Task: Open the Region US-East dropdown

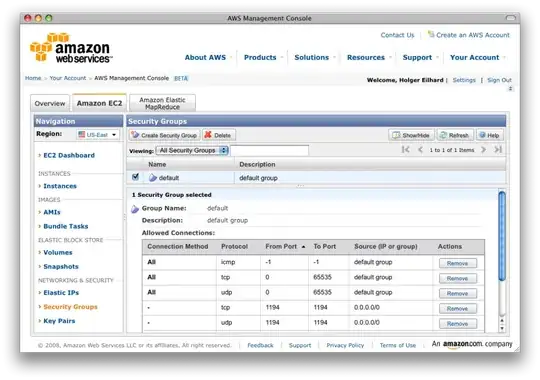Action: (x=98, y=135)
